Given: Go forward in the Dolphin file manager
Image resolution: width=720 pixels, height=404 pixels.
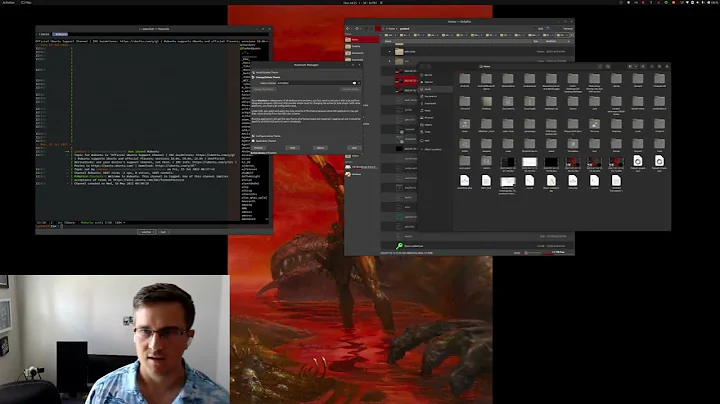Looking at the screenshot, I should (x=356, y=28).
